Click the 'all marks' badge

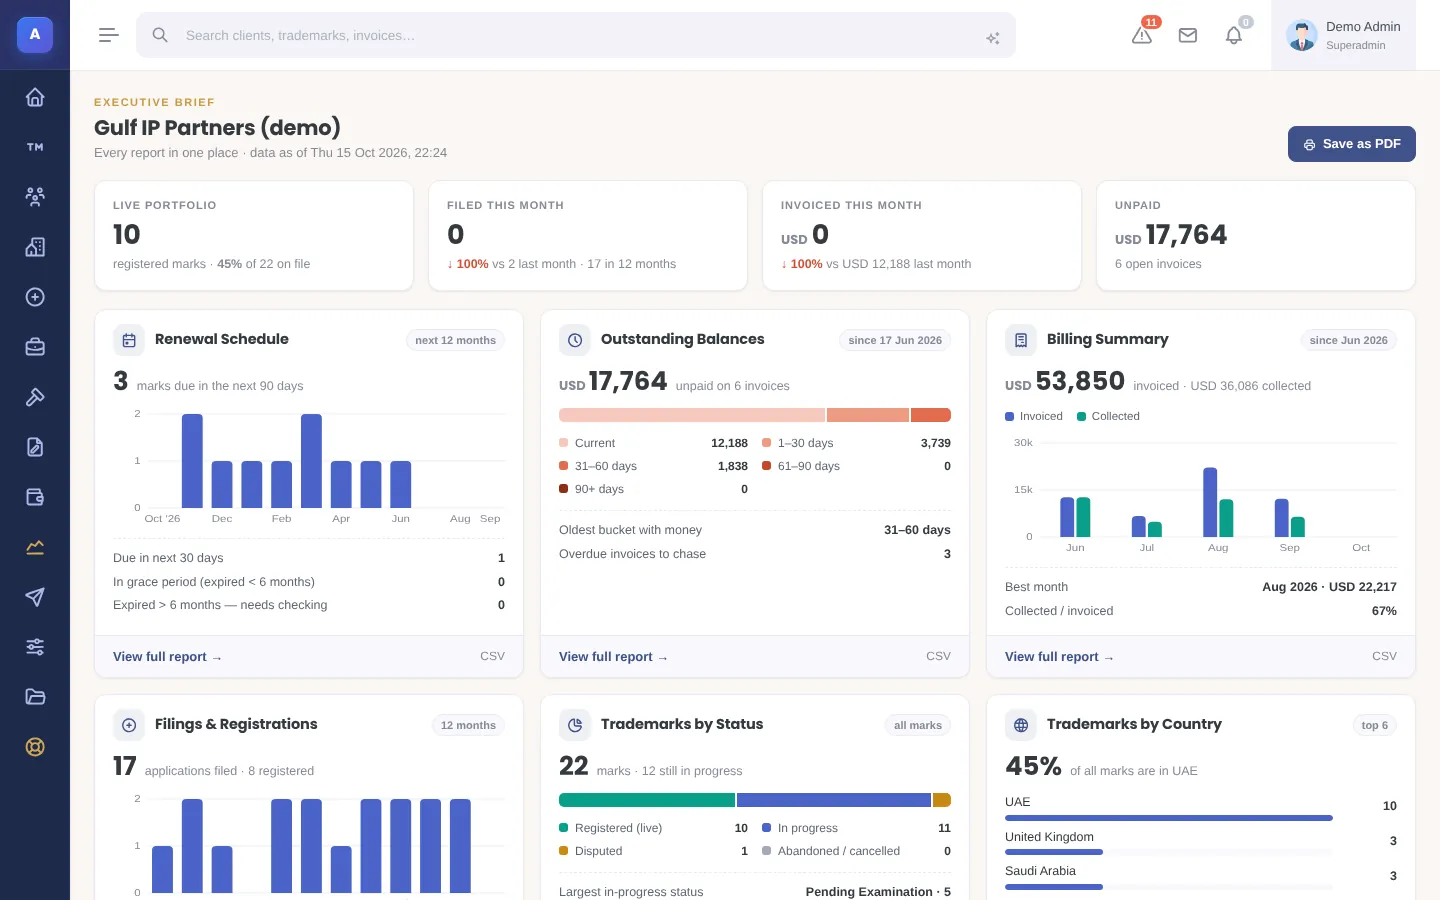pyautogui.click(x=917, y=725)
